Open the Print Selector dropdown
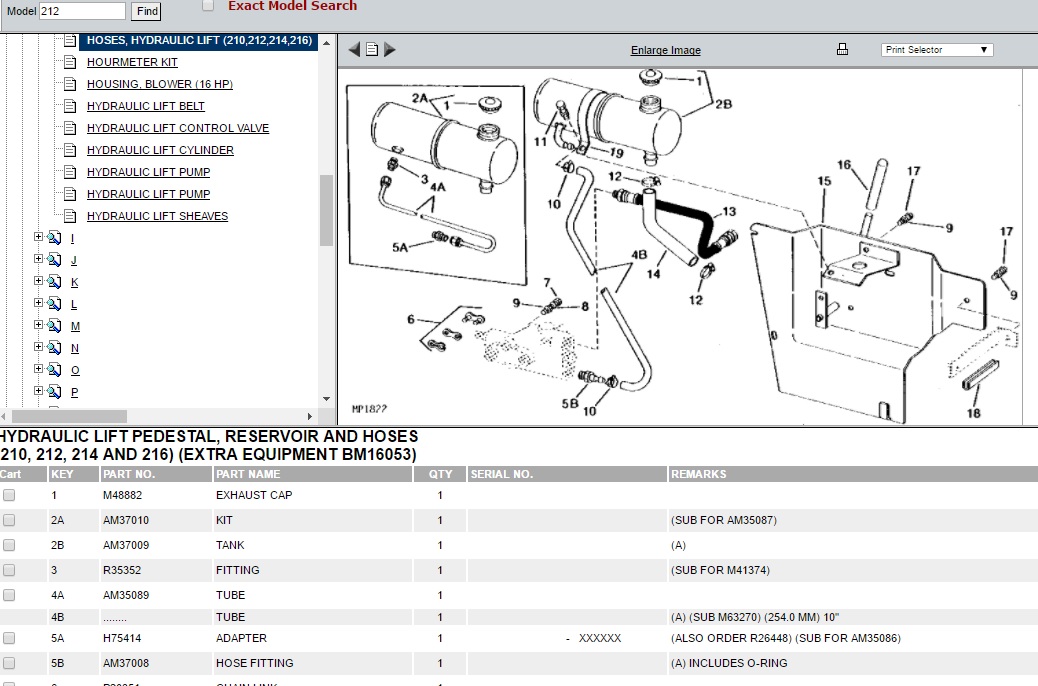1038x686 pixels. tap(937, 50)
